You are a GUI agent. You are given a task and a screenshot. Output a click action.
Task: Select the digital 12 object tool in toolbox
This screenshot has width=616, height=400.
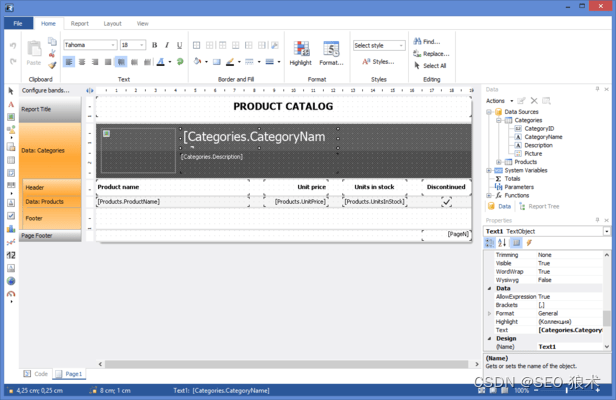pyautogui.click(x=11, y=255)
